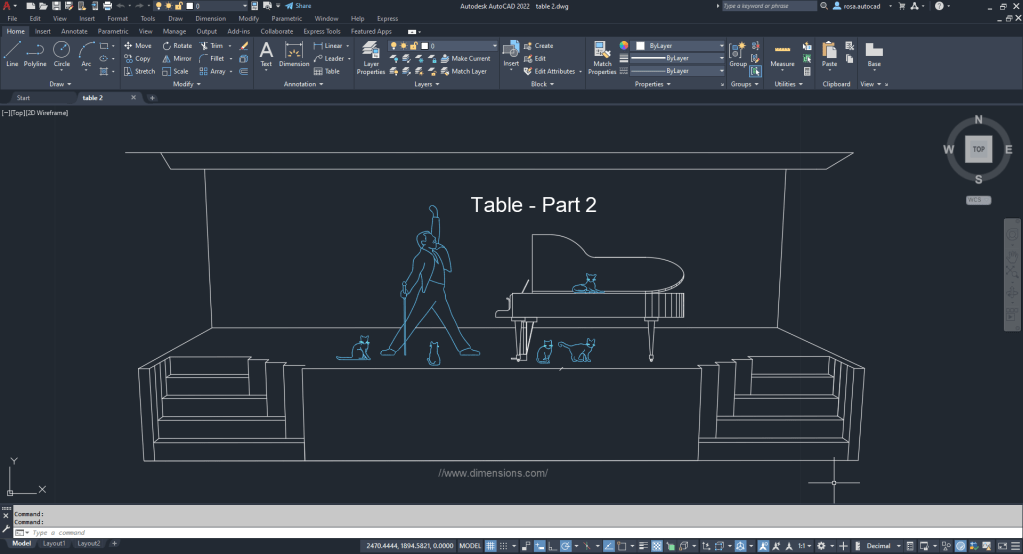Image resolution: width=1023 pixels, height=554 pixels.
Task: Switch to the Annotate ribbon tab
Action: click(74, 31)
